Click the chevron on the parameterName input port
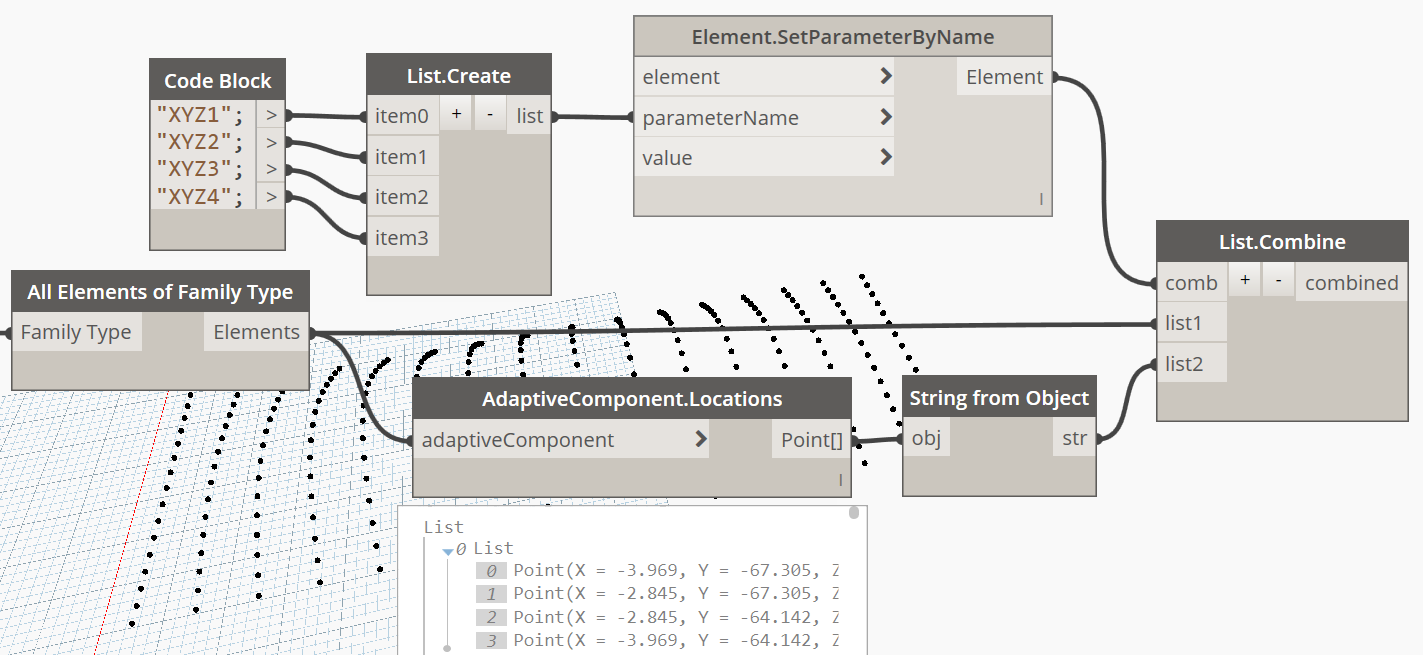The height and width of the screenshot is (655, 1423). [885, 117]
